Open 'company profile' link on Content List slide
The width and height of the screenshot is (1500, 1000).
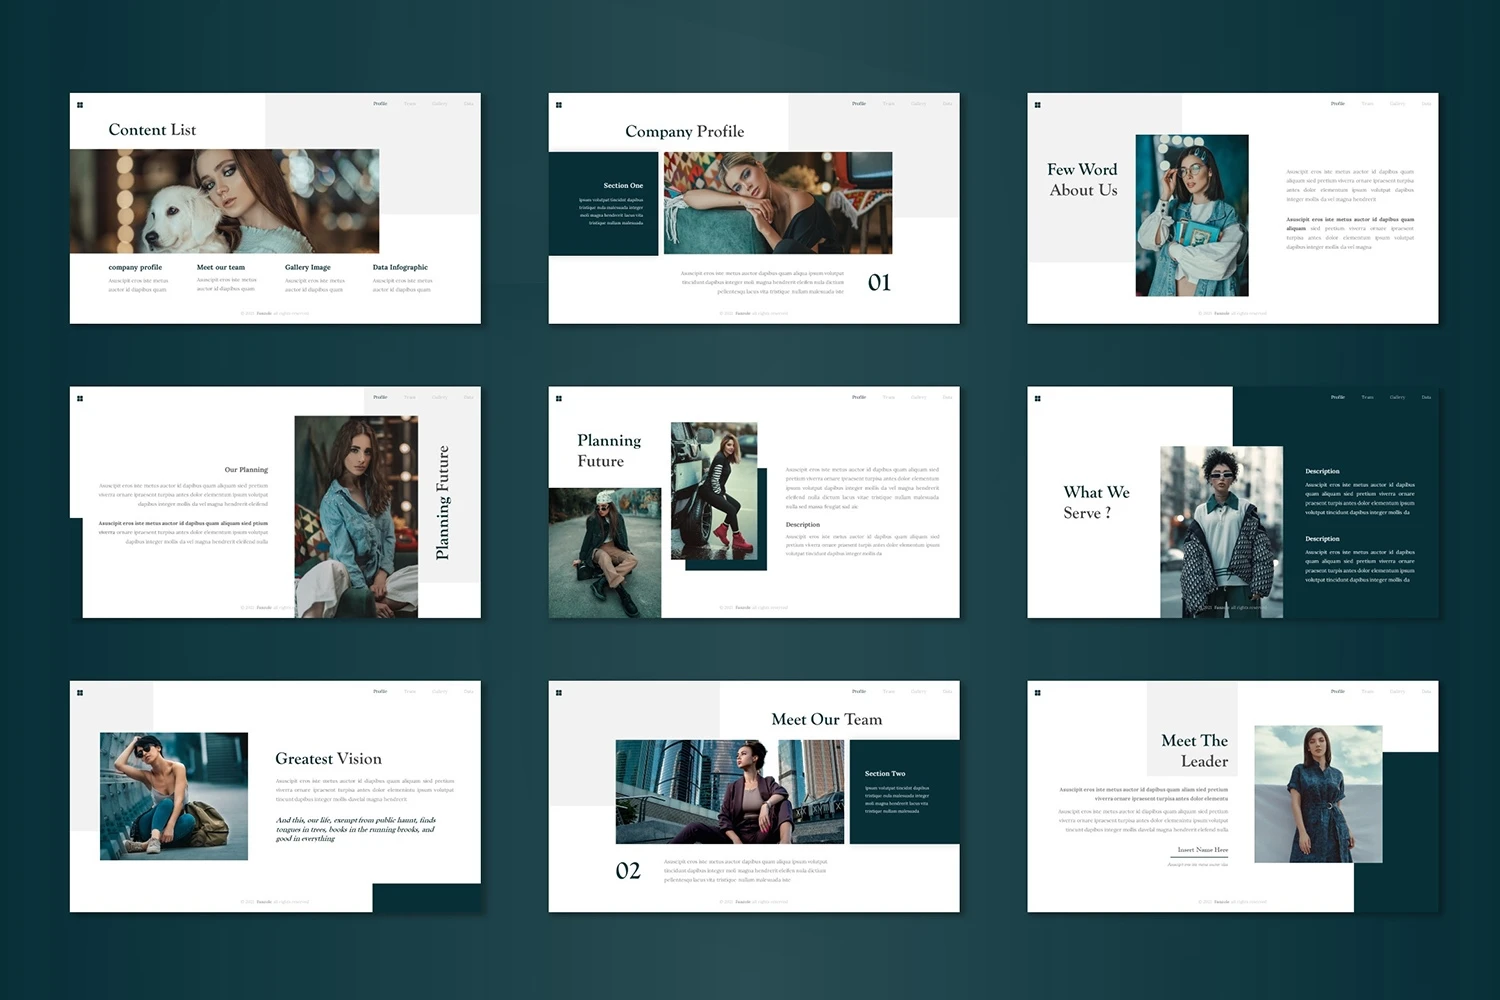point(135,268)
